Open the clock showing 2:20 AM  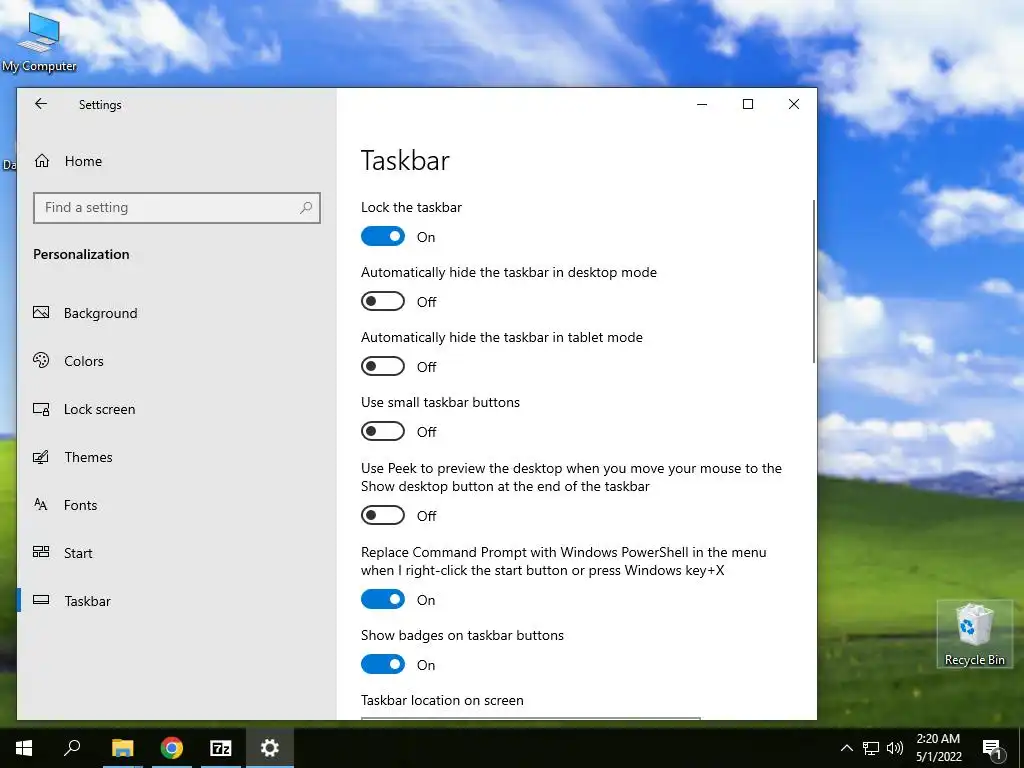[x=938, y=748]
